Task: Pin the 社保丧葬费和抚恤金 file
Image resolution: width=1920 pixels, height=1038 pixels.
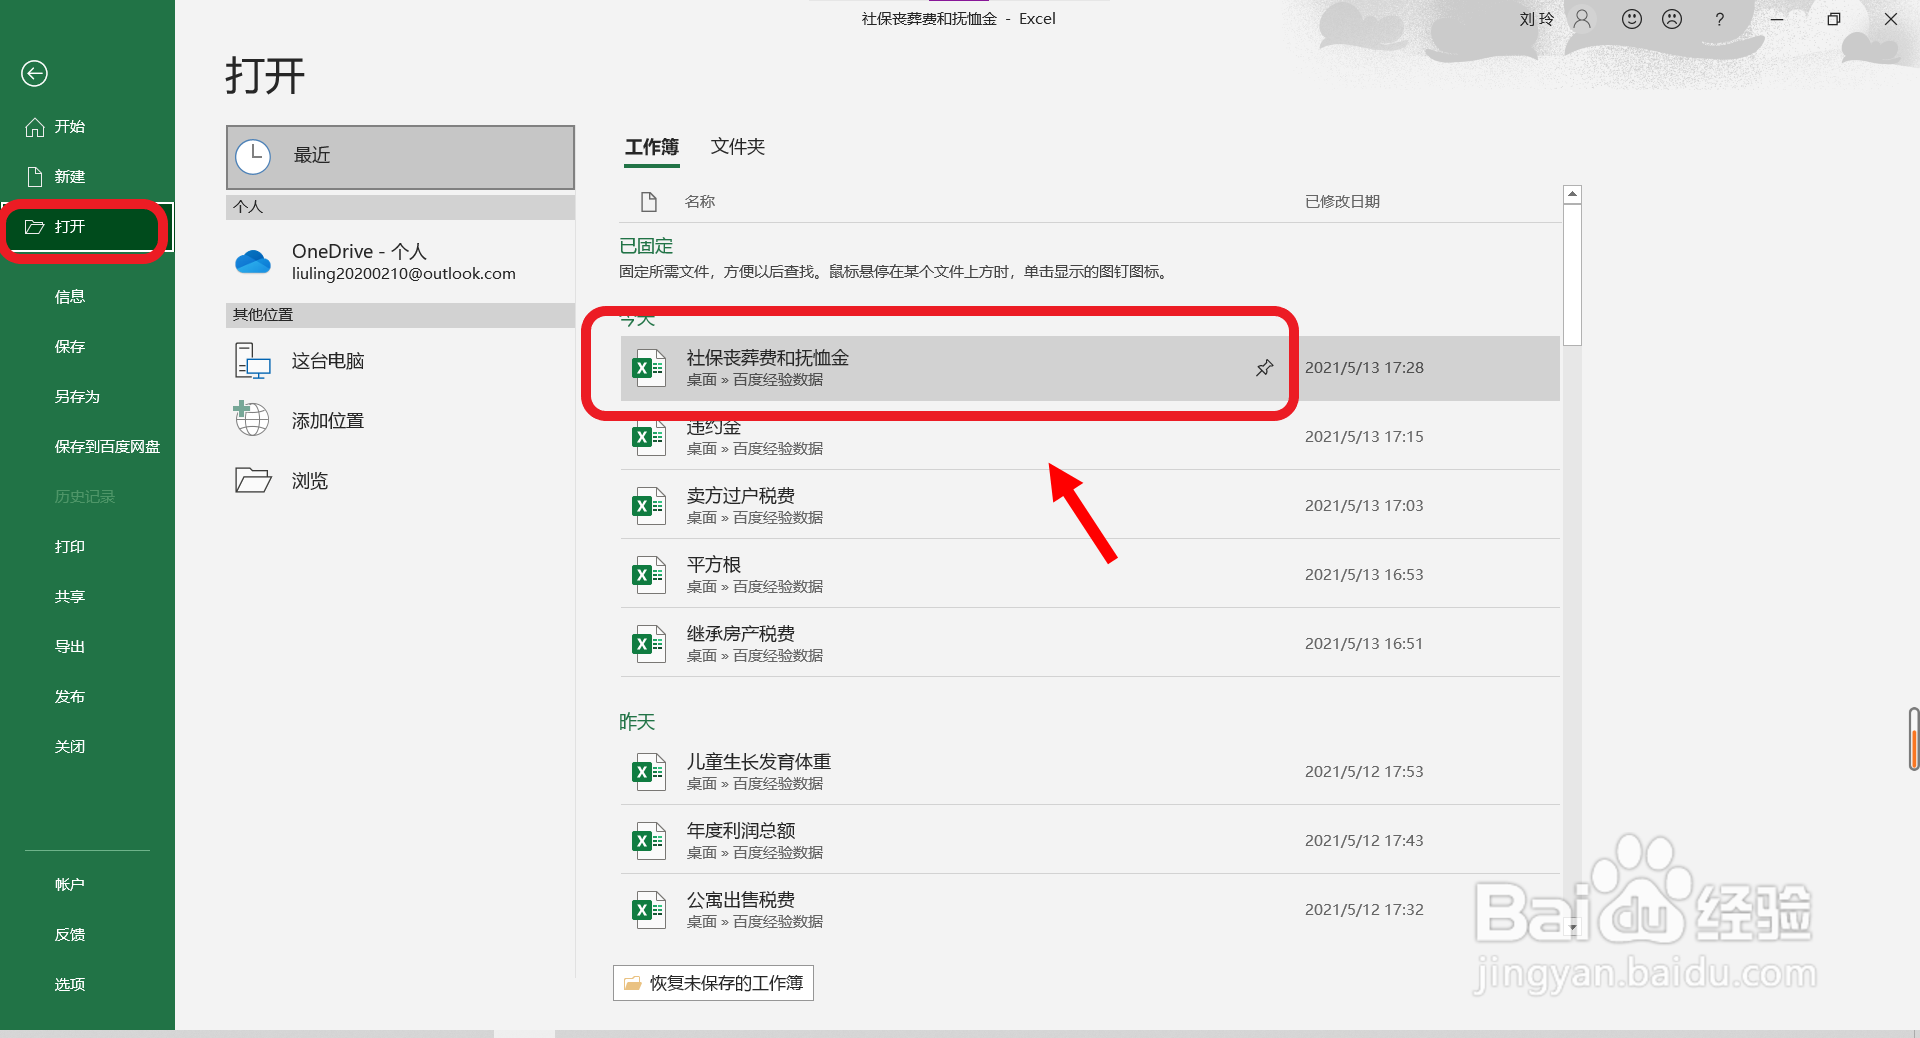Action: click(1263, 368)
